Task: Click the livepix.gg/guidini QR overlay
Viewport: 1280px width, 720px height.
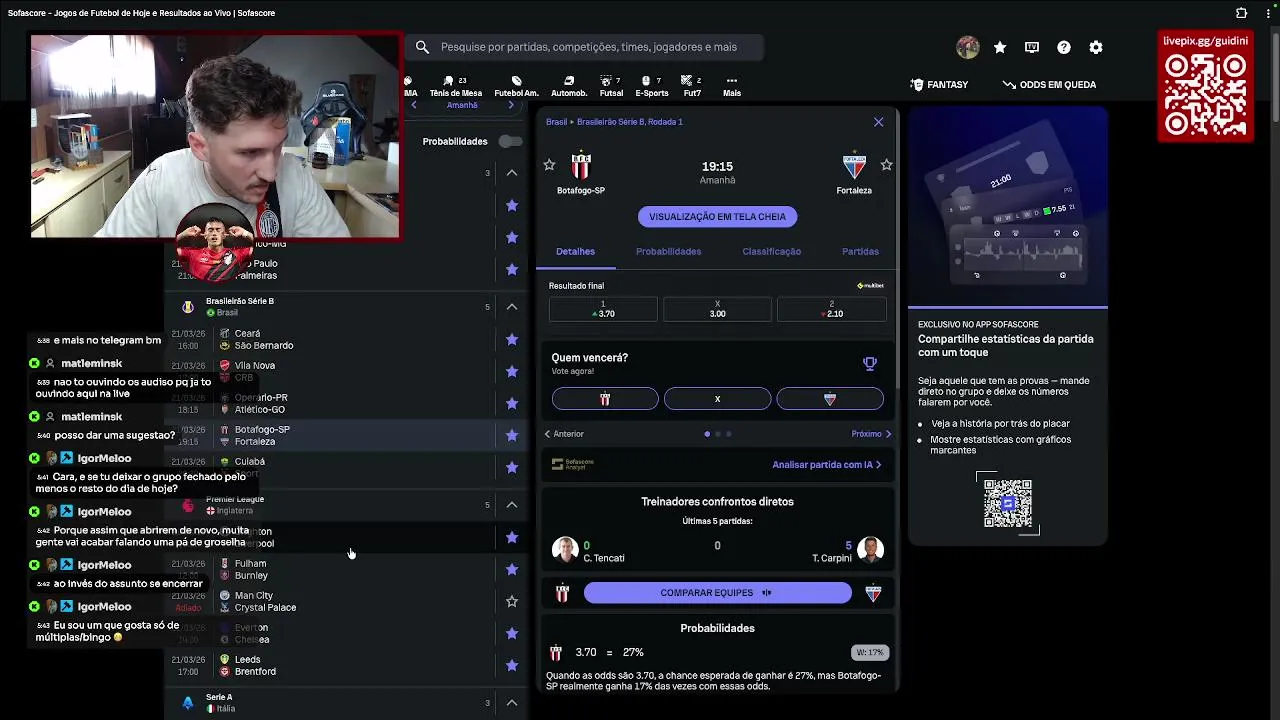Action: [x=1206, y=87]
